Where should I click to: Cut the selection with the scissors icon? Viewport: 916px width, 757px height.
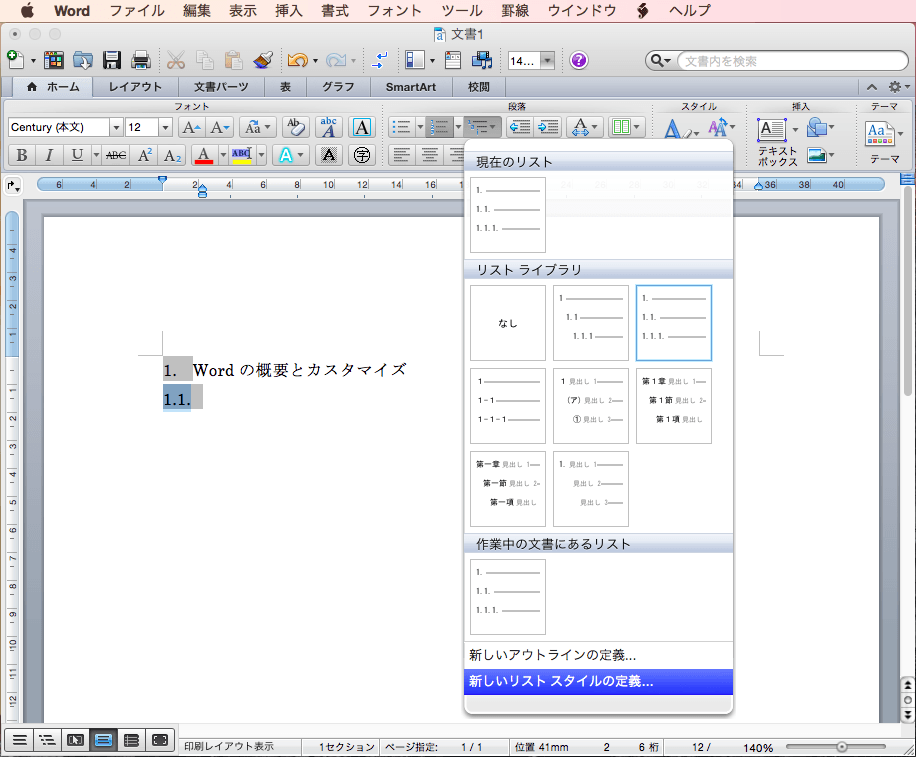pyautogui.click(x=176, y=60)
